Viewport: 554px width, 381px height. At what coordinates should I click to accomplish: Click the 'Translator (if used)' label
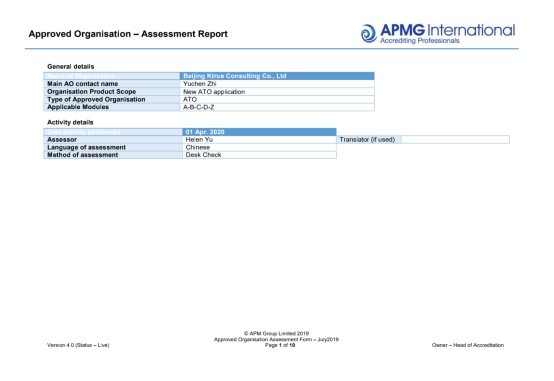[367, 140]
